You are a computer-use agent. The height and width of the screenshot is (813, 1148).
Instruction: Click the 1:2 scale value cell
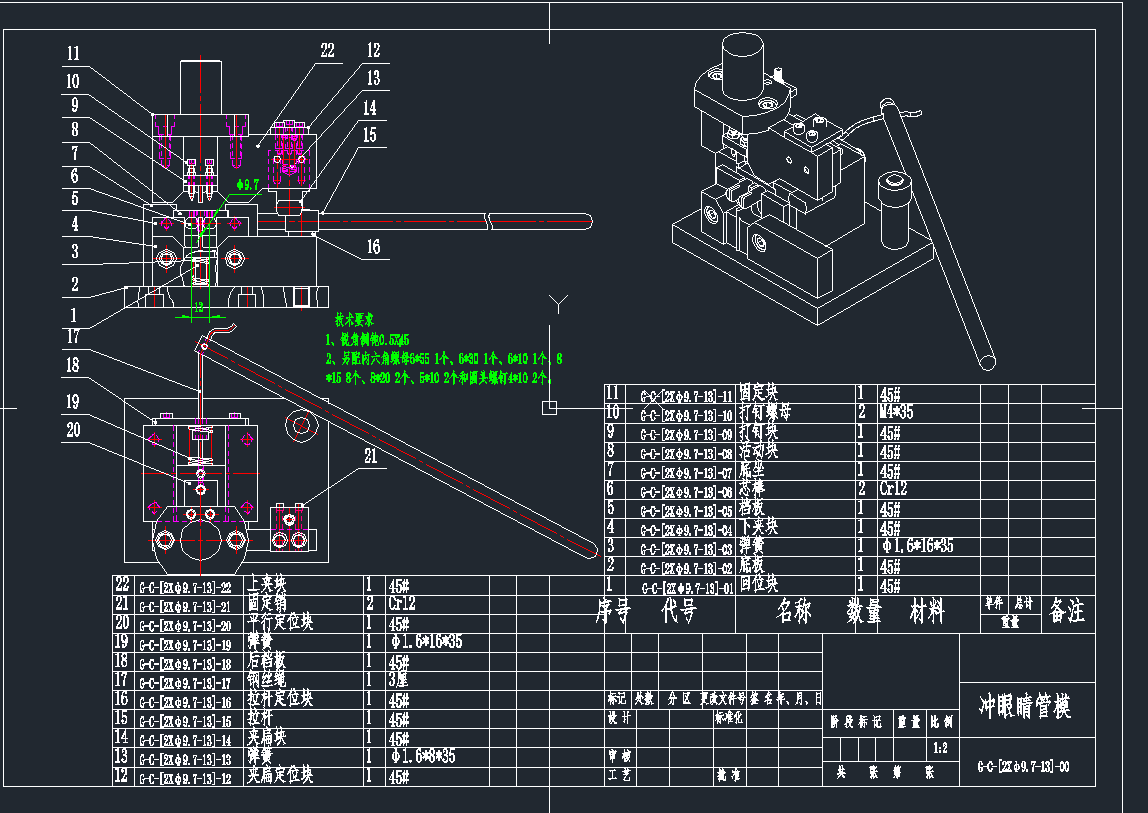(940, 747)
